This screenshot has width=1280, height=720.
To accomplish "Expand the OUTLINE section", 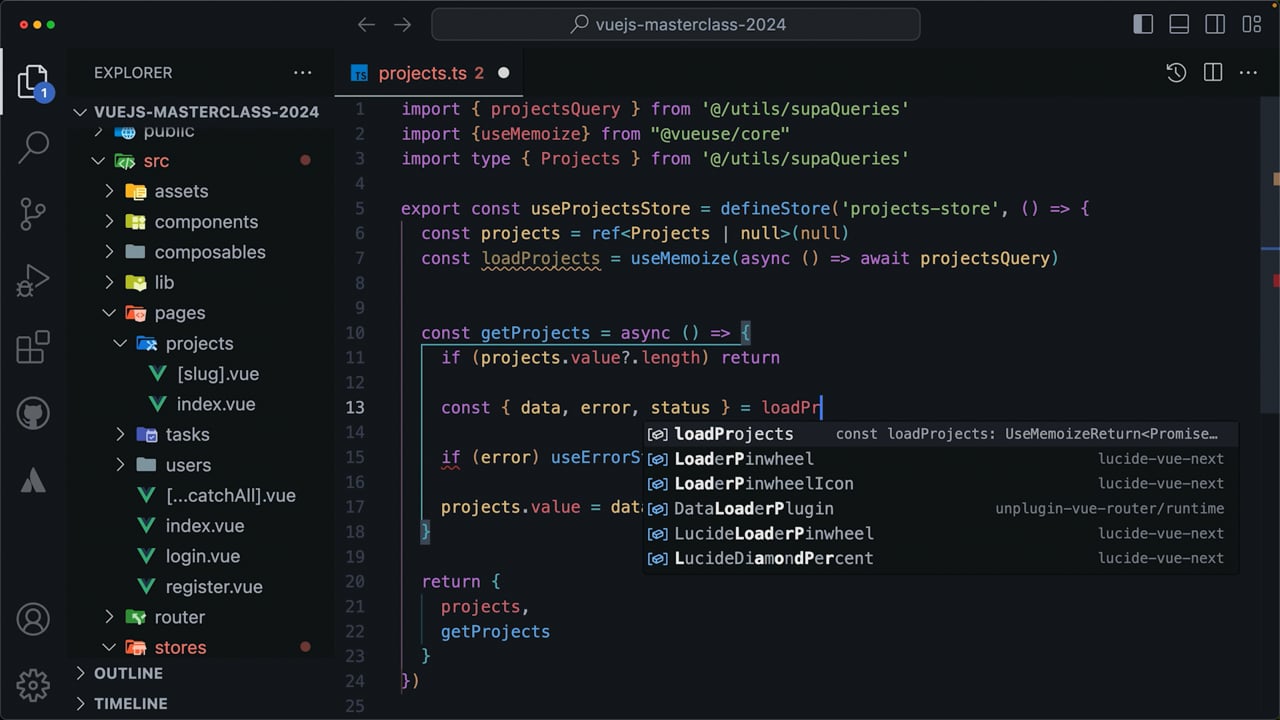I will click(200, 673).
